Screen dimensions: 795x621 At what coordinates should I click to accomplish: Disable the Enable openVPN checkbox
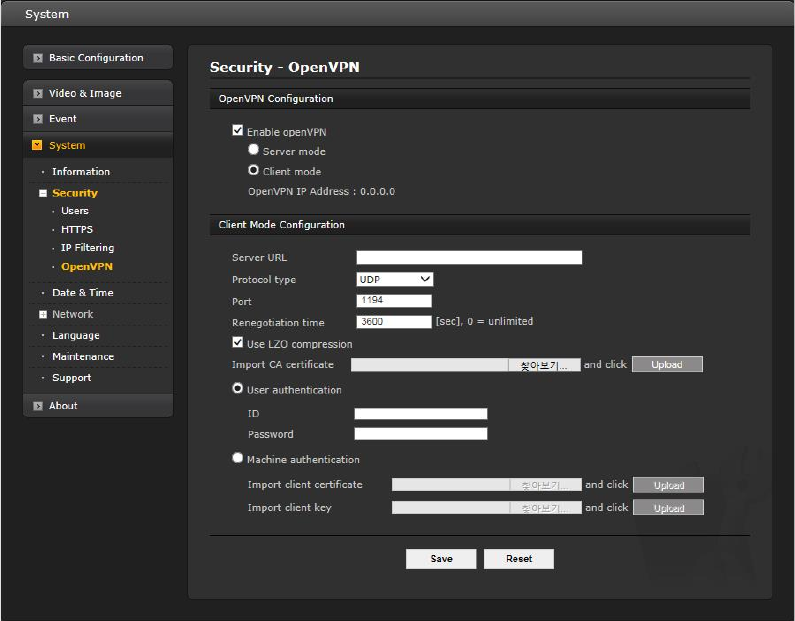click(238, 131)
